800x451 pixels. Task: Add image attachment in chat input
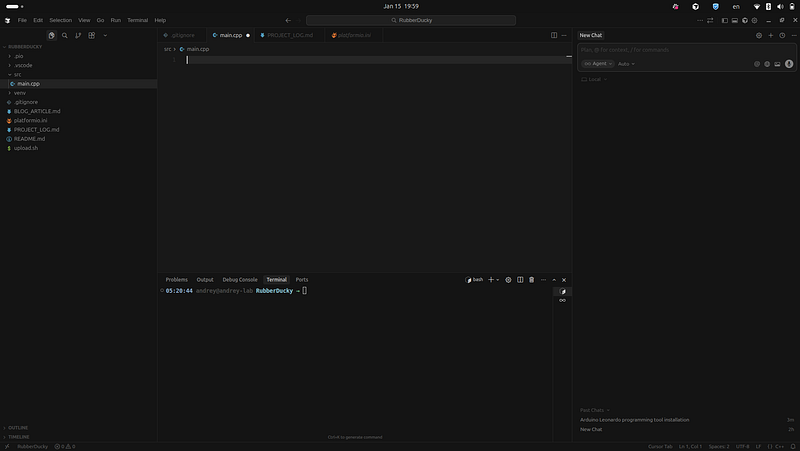click(x=777, y=64)
